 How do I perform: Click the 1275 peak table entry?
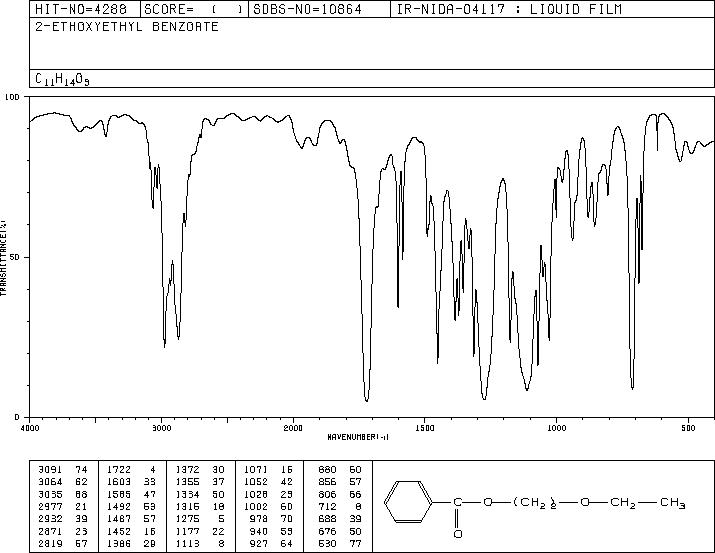(x=200, y=519)
